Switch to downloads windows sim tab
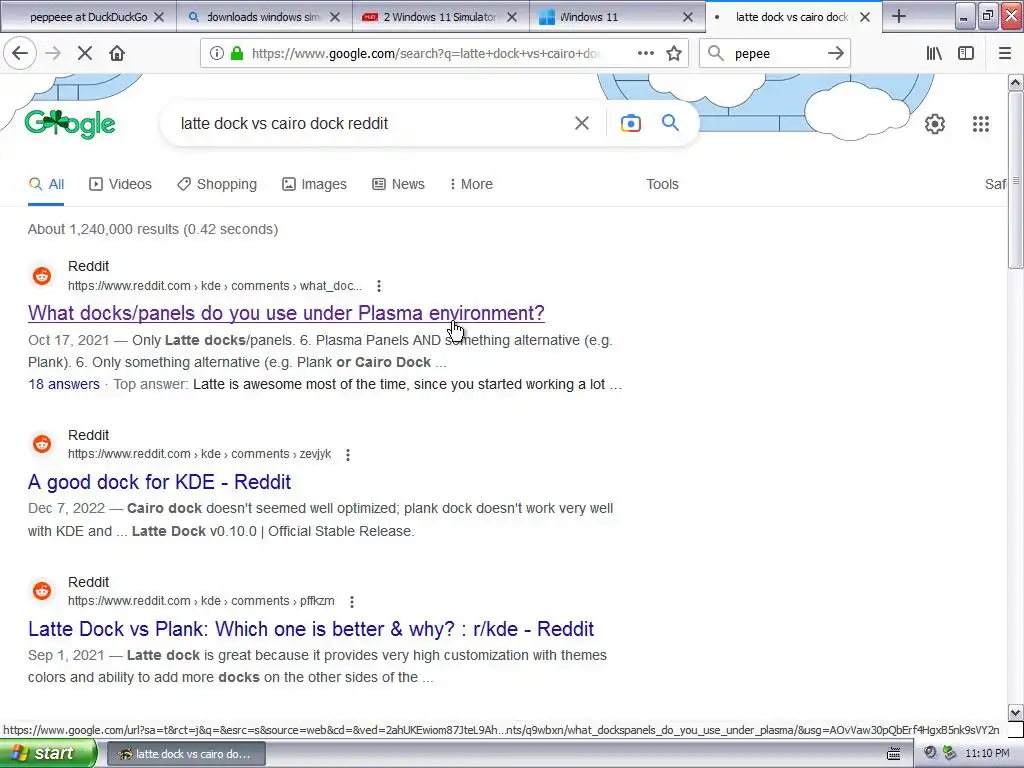The height and width of the screenshot is (768, 1024). pos(264,17)
